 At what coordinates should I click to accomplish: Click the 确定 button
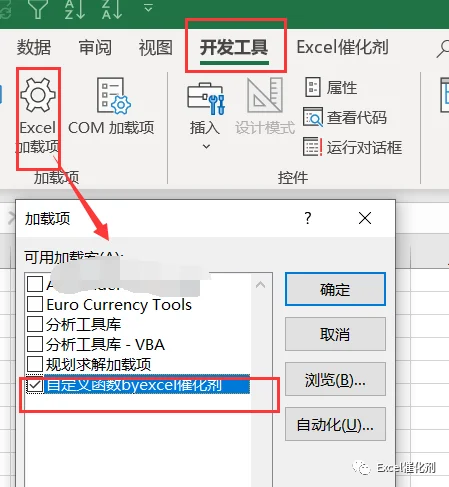pyautogui.click(x=335, y=289)
